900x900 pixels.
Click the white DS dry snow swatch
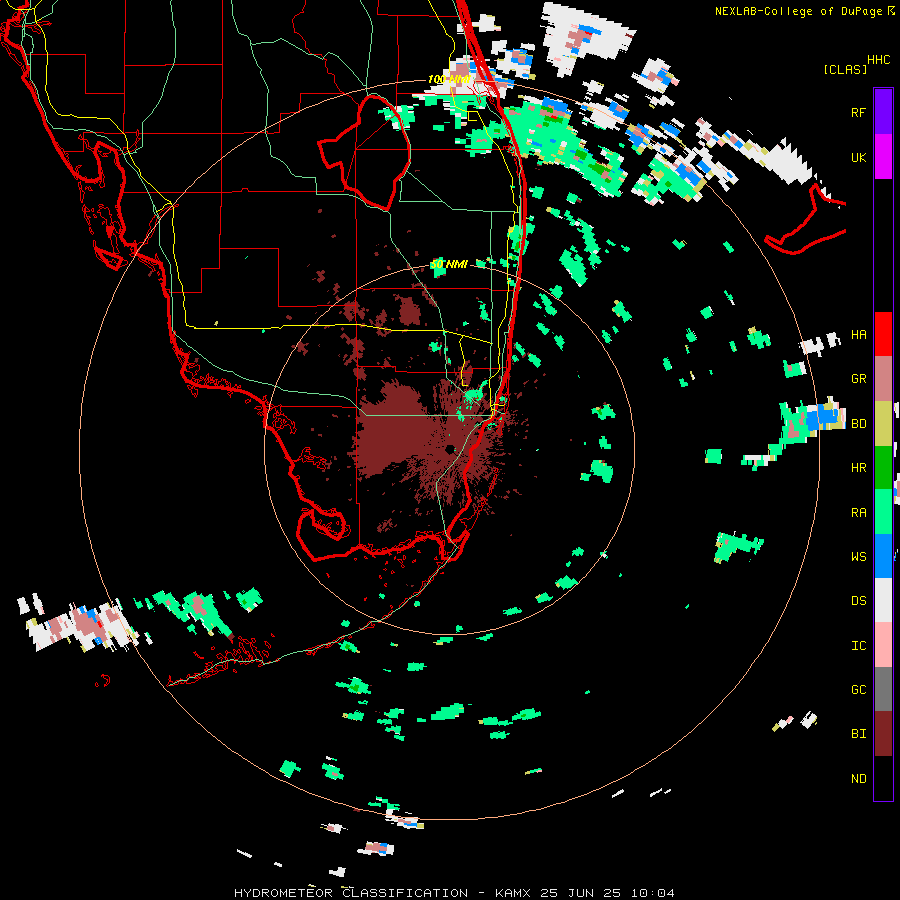[x=883, y=600]
